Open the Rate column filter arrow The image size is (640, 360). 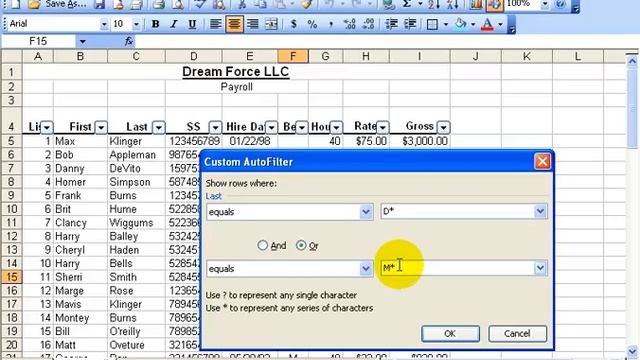(x=382, y=128)
